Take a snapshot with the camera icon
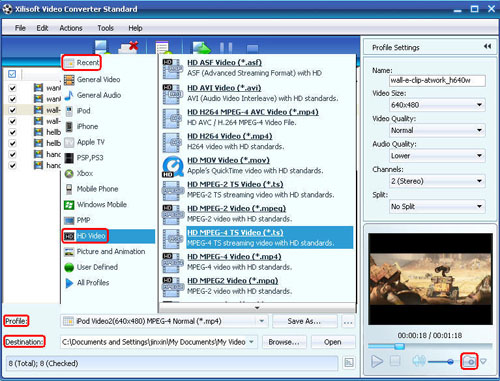 (469, 361)
